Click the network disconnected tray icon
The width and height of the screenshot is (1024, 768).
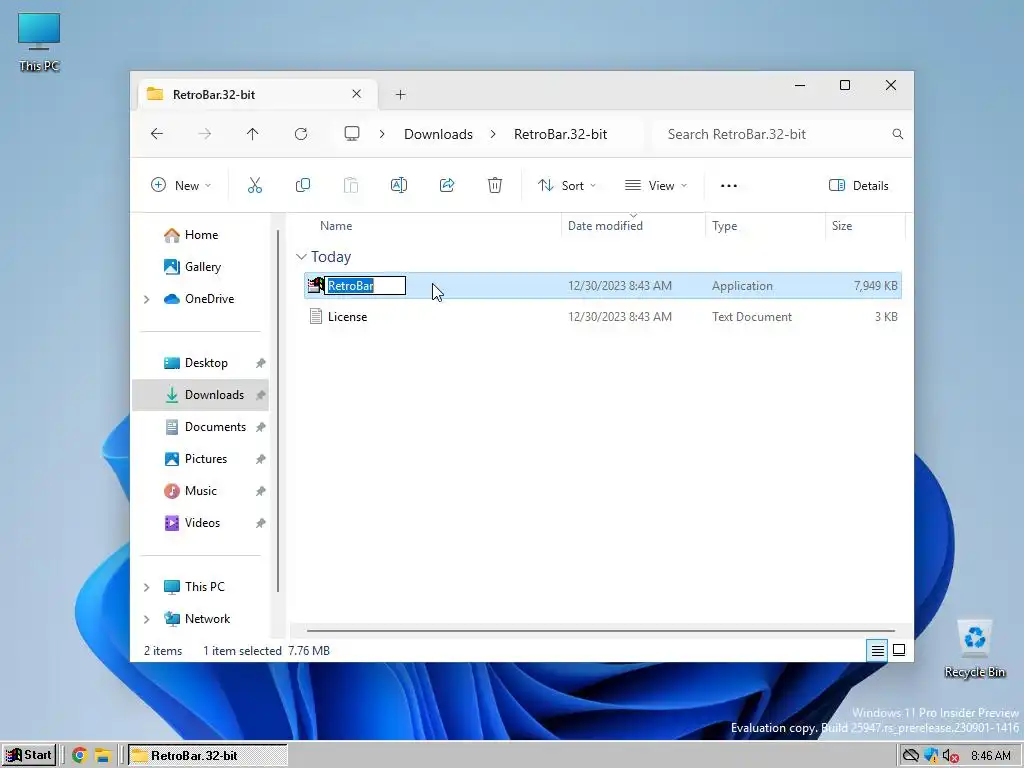[910, 756]
